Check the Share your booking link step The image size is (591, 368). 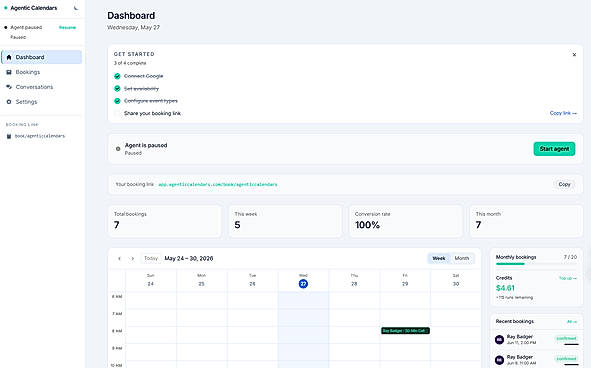[x=117, y=113]
